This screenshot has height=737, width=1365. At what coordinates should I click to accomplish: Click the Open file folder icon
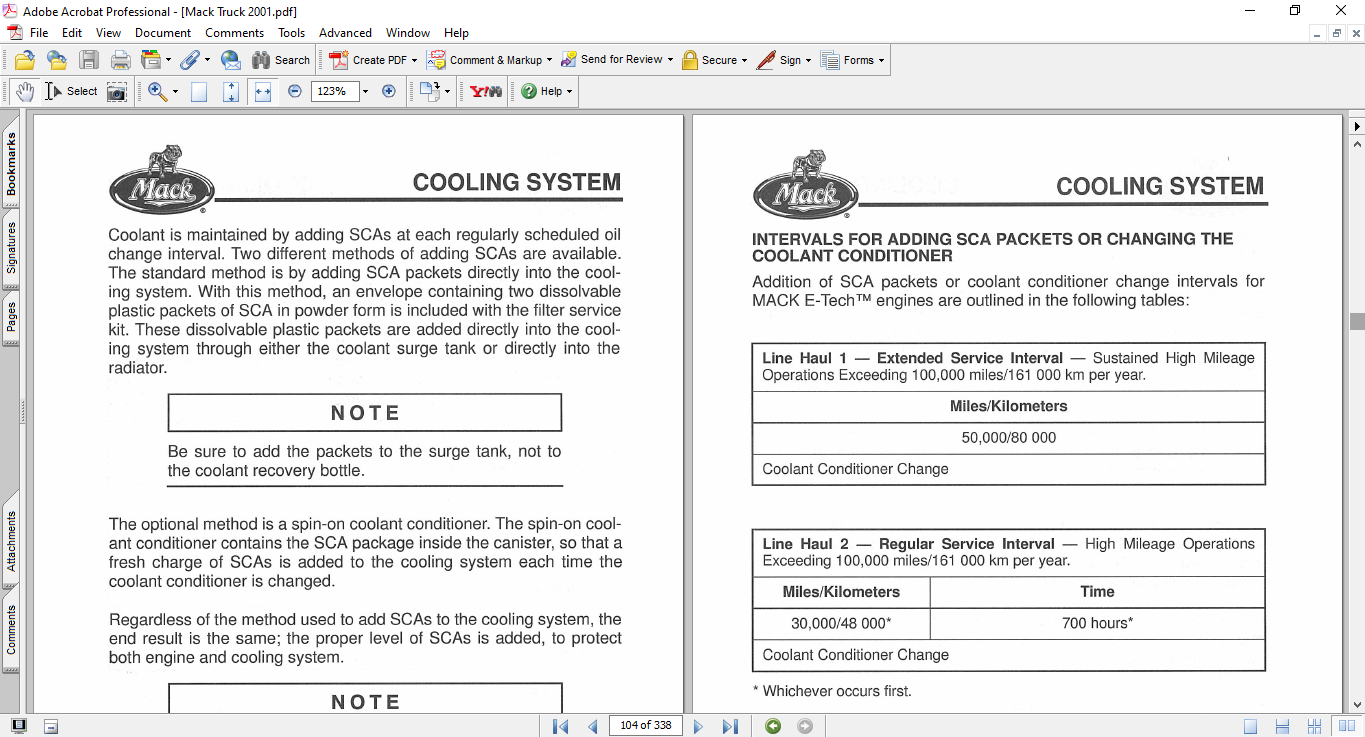25,60
